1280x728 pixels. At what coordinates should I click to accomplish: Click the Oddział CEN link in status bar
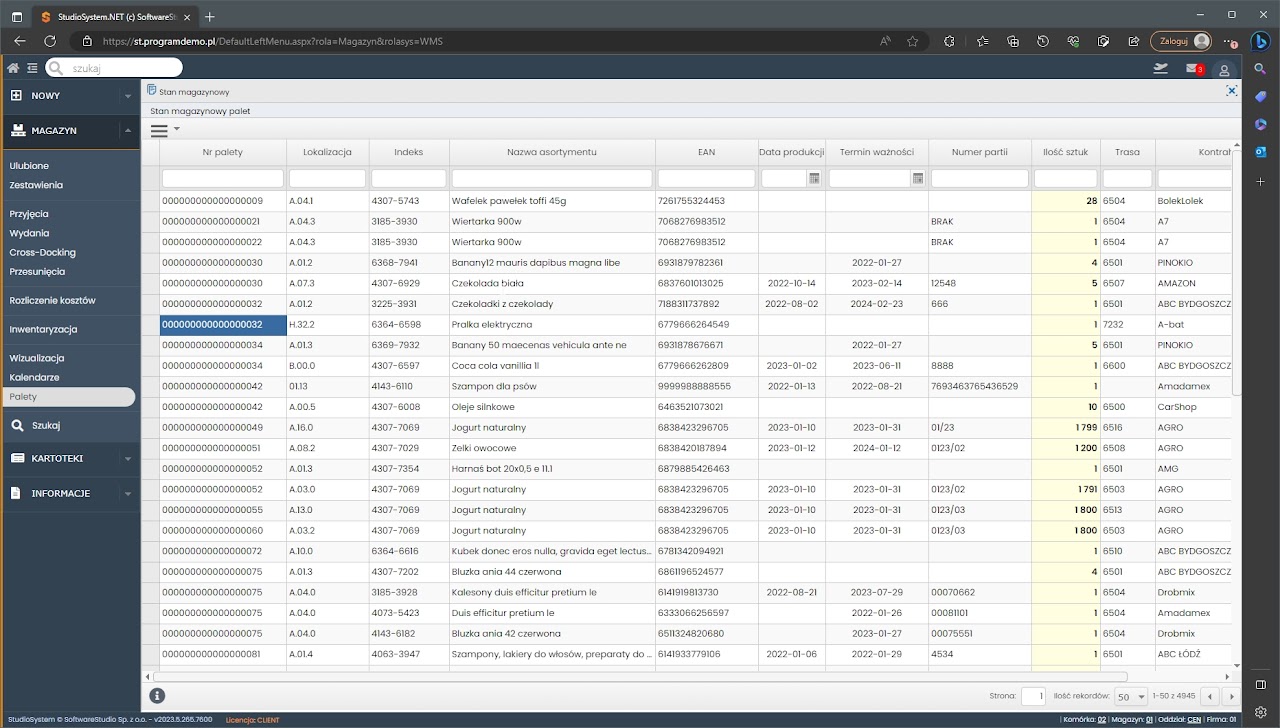tap(1194, 720)
